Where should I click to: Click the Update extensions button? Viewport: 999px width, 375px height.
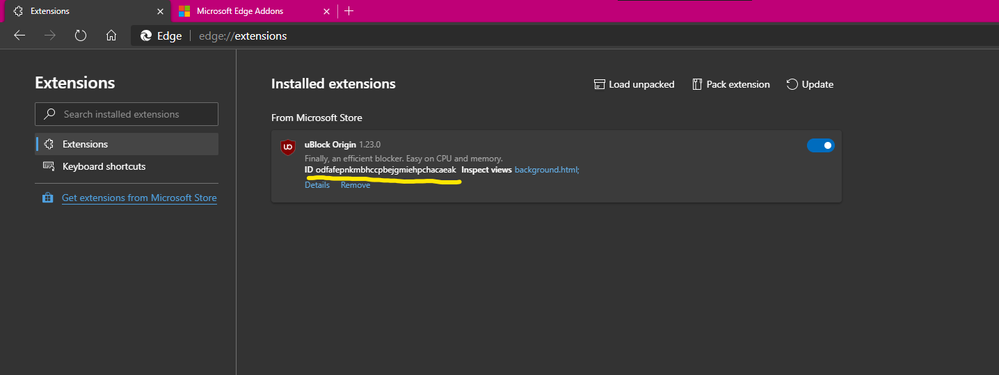tap(810, 84)
